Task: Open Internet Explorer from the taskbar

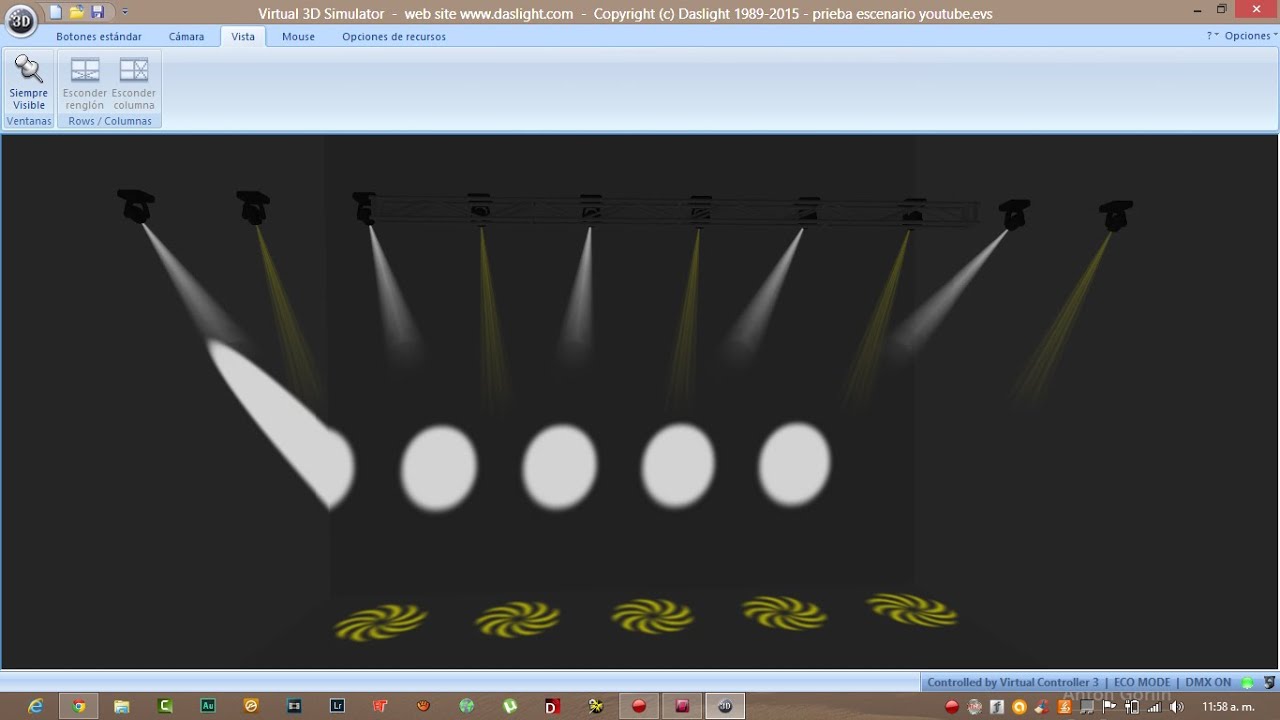Action: 35,706
